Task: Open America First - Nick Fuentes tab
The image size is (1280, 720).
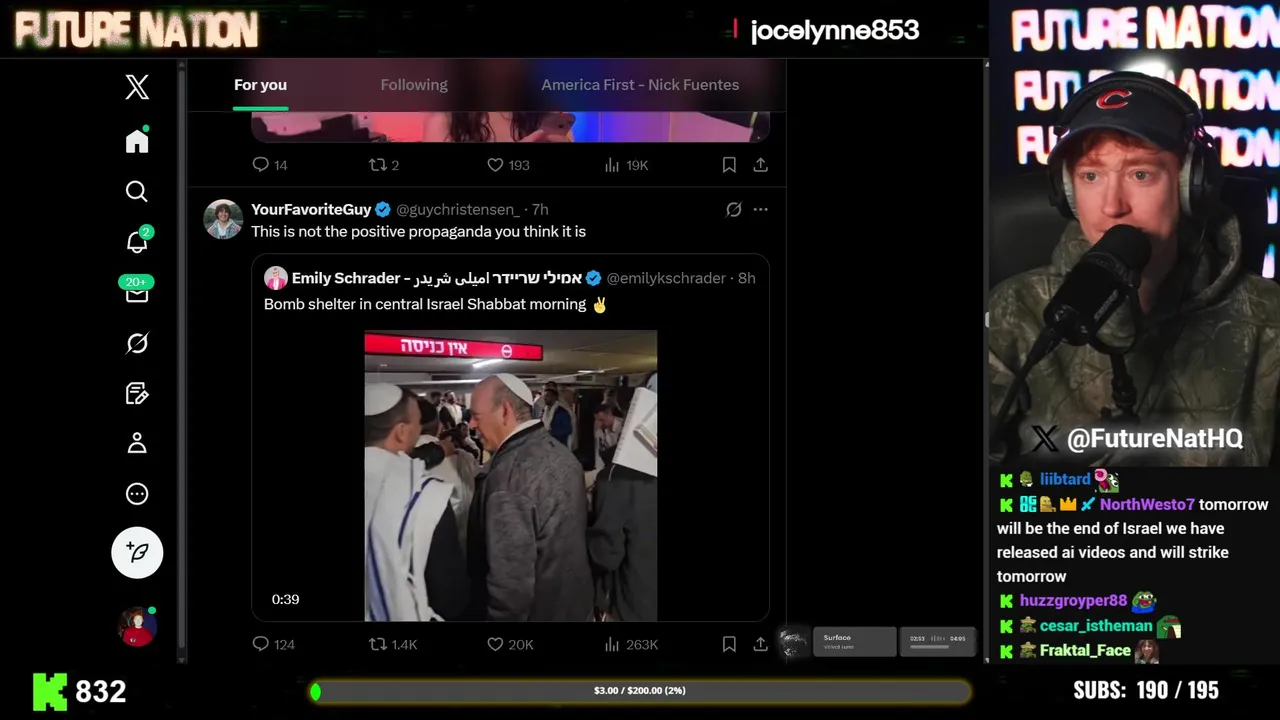Action: pyautogui.click(x=640, y=85)
